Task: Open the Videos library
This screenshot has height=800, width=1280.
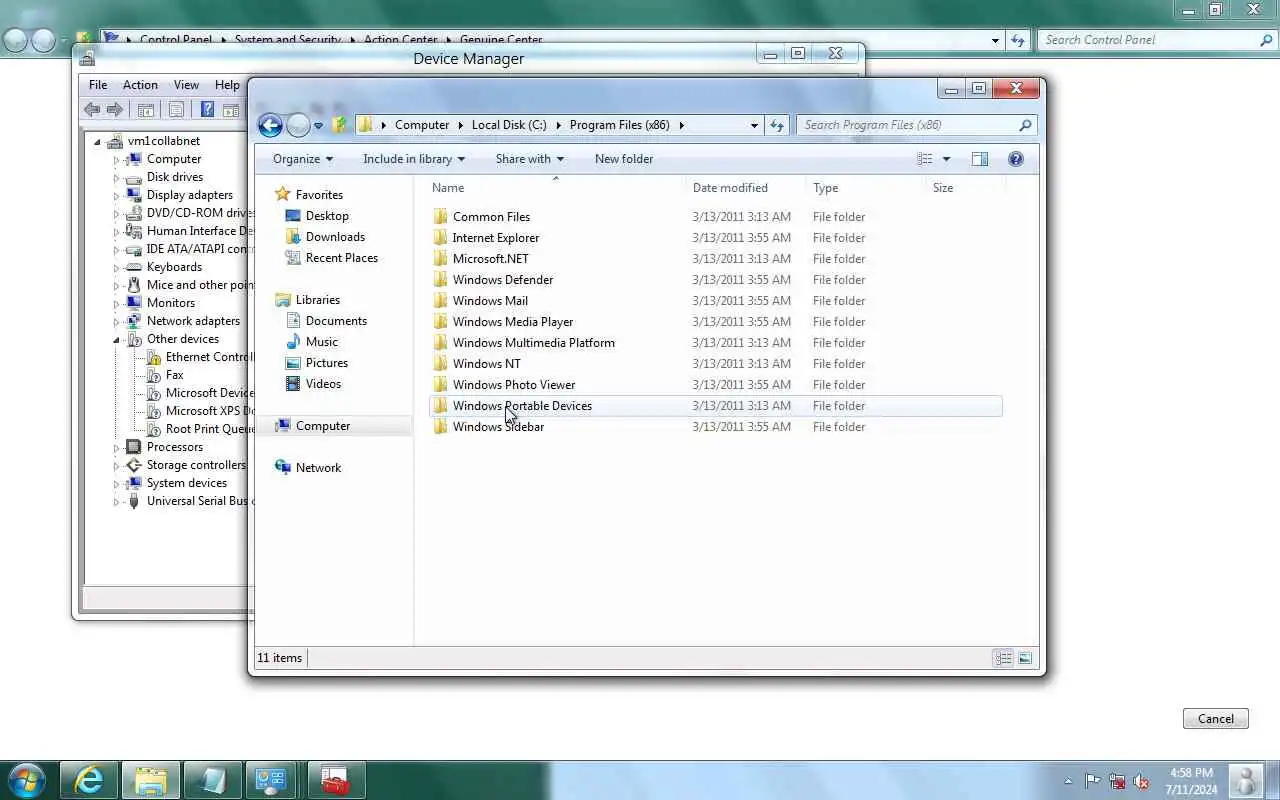Action: point(324,384)
